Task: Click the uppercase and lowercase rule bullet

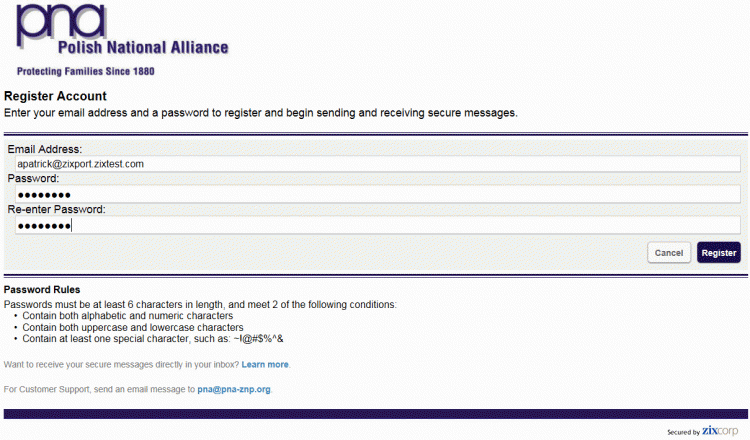Action: tap(133, 328)
